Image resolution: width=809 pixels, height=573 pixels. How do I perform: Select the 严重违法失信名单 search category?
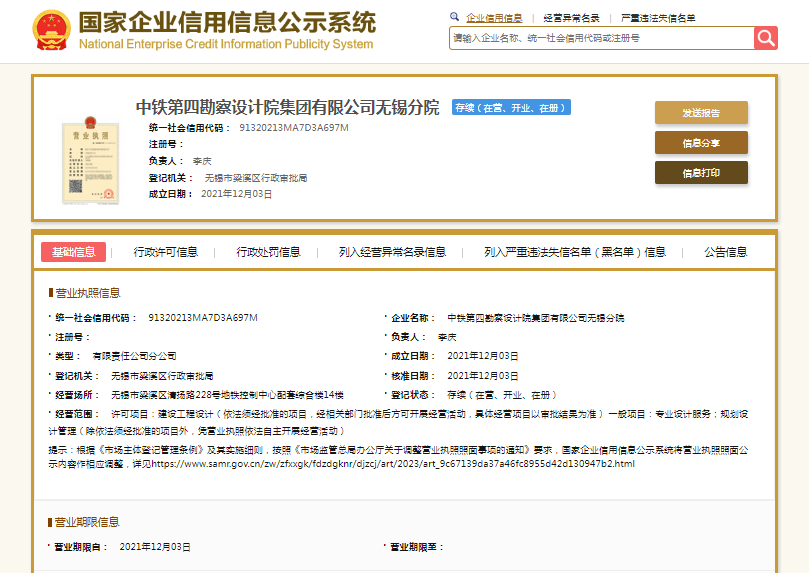(x=658, y=18)
